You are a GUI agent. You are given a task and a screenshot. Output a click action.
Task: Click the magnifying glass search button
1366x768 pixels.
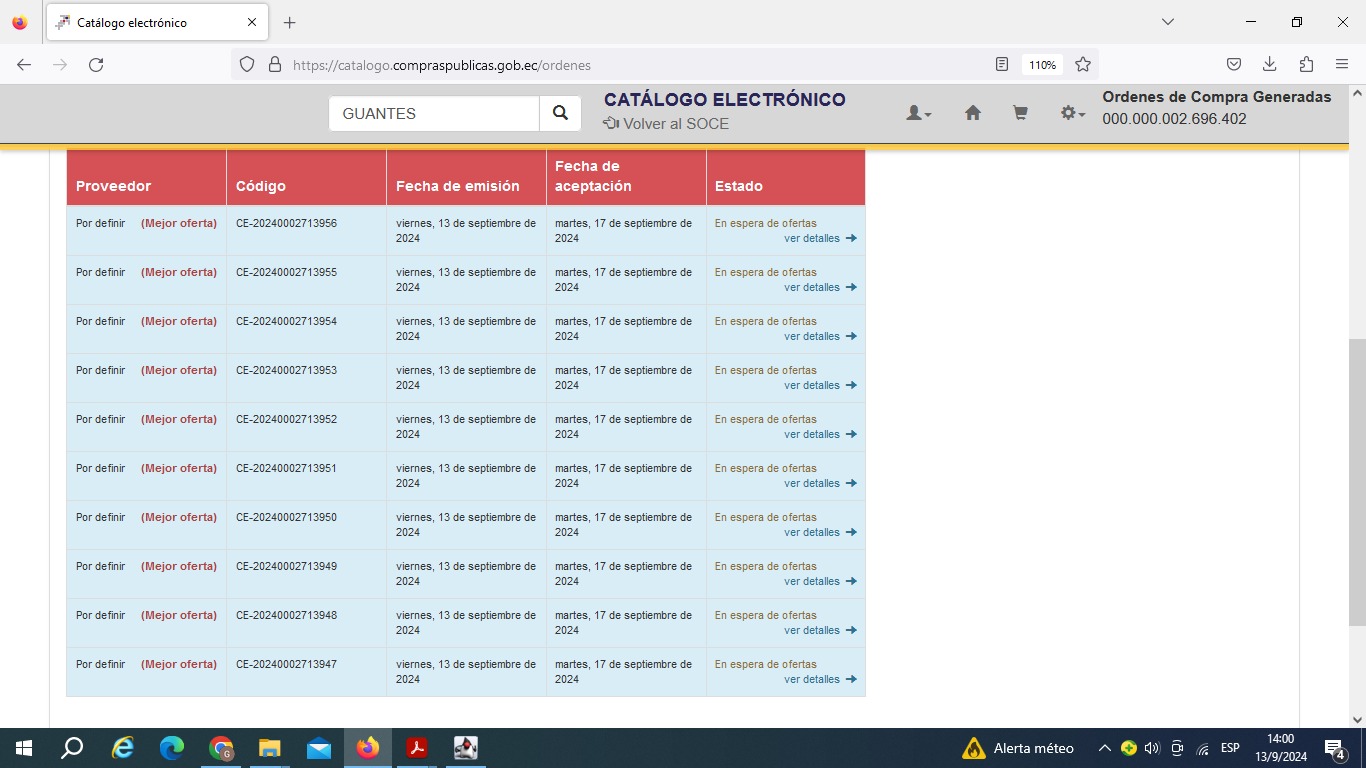tap(560, 114)
